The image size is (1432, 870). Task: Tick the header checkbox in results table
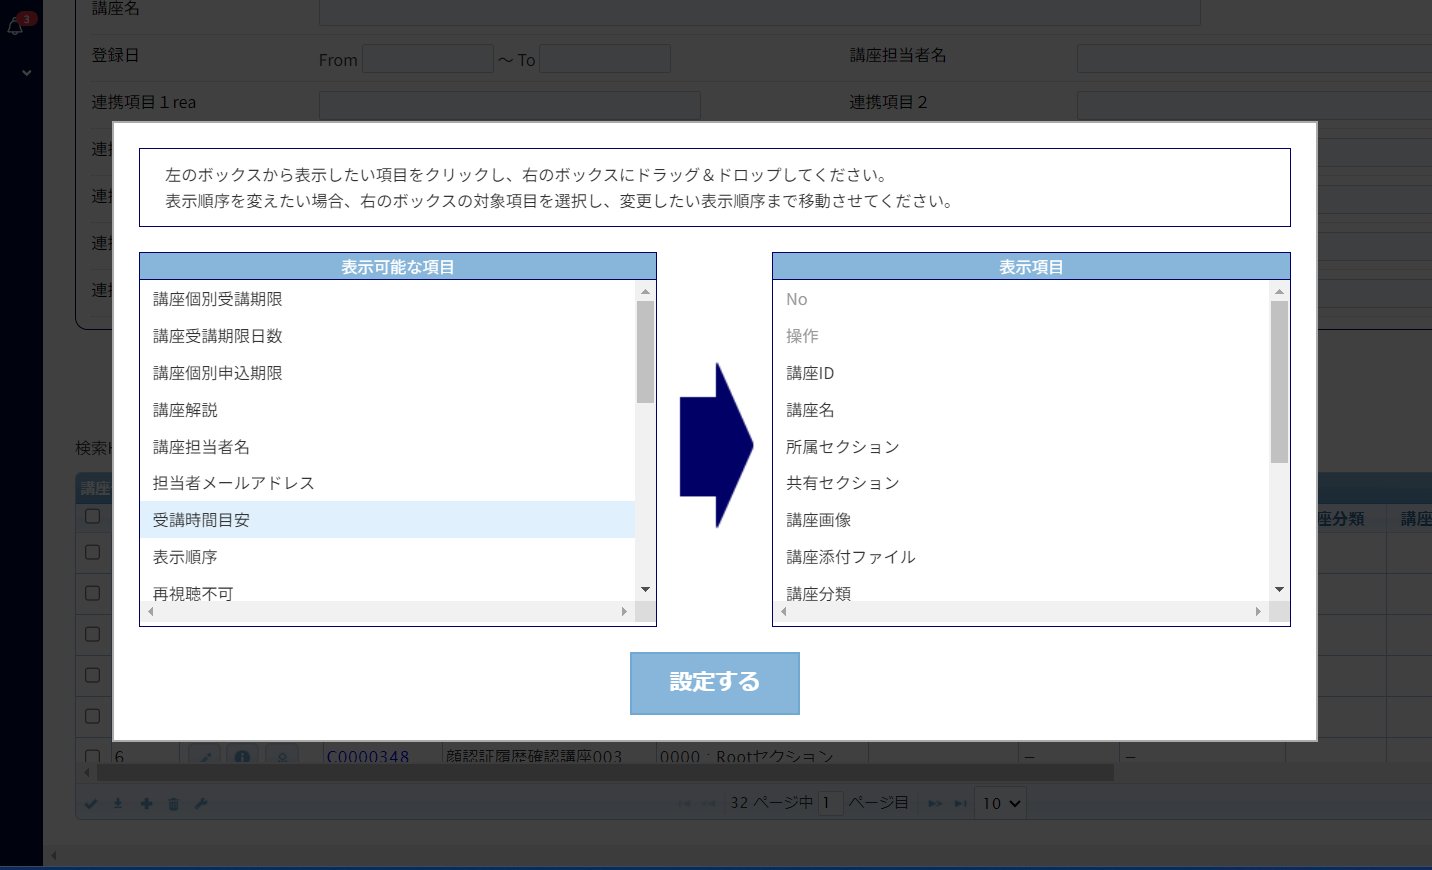[93, 516]
